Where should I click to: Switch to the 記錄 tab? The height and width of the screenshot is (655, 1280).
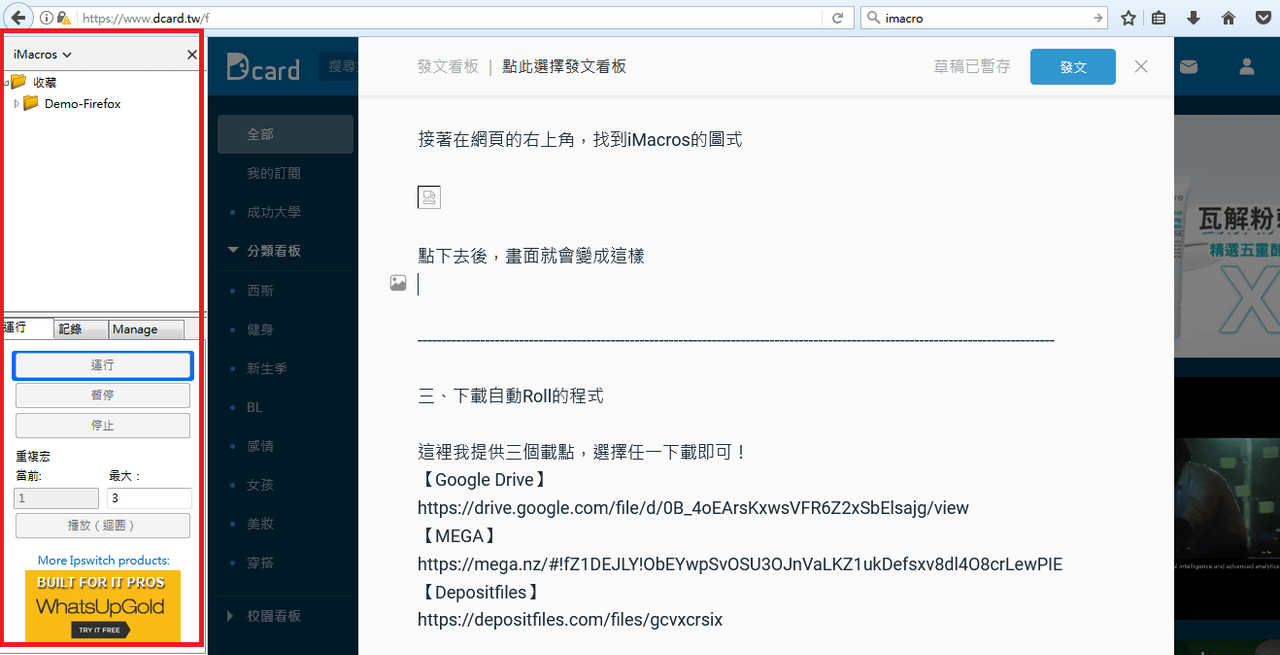[x=80, y=329]
